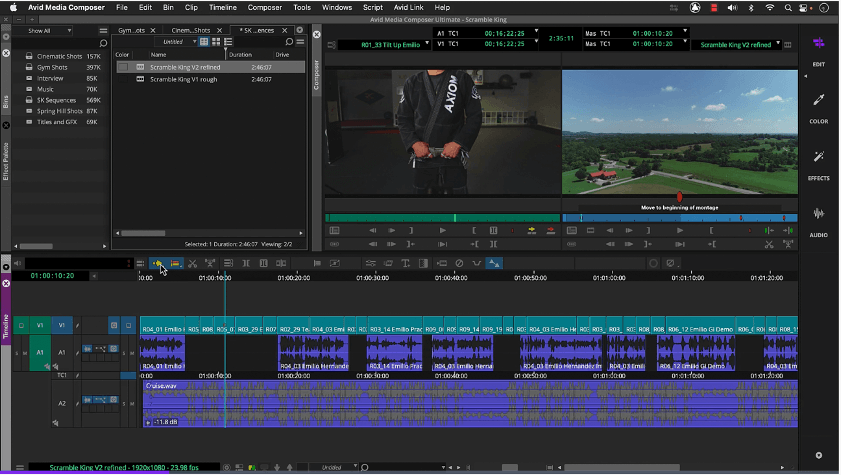Switch bin to Script view icon

tap(228, 42)
